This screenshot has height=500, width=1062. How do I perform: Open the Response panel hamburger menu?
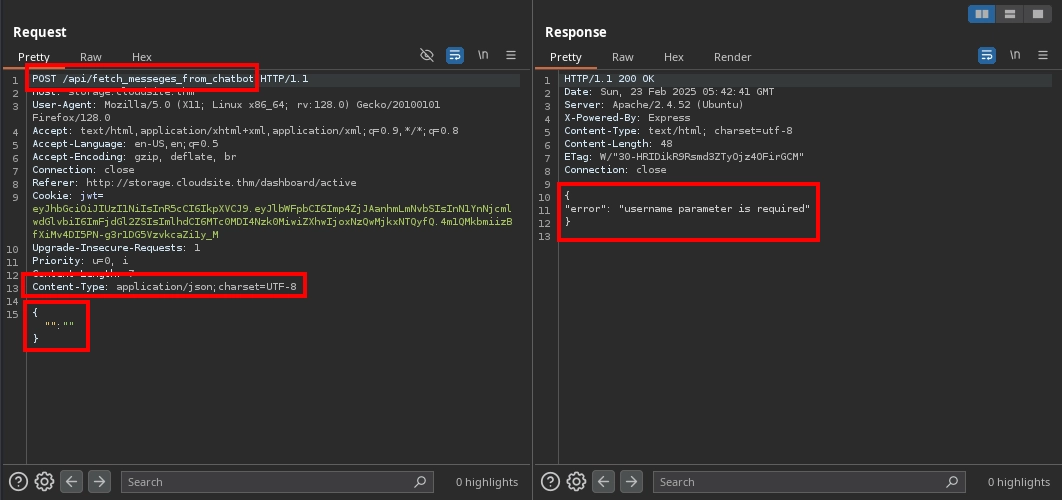tap(1043, 55)
